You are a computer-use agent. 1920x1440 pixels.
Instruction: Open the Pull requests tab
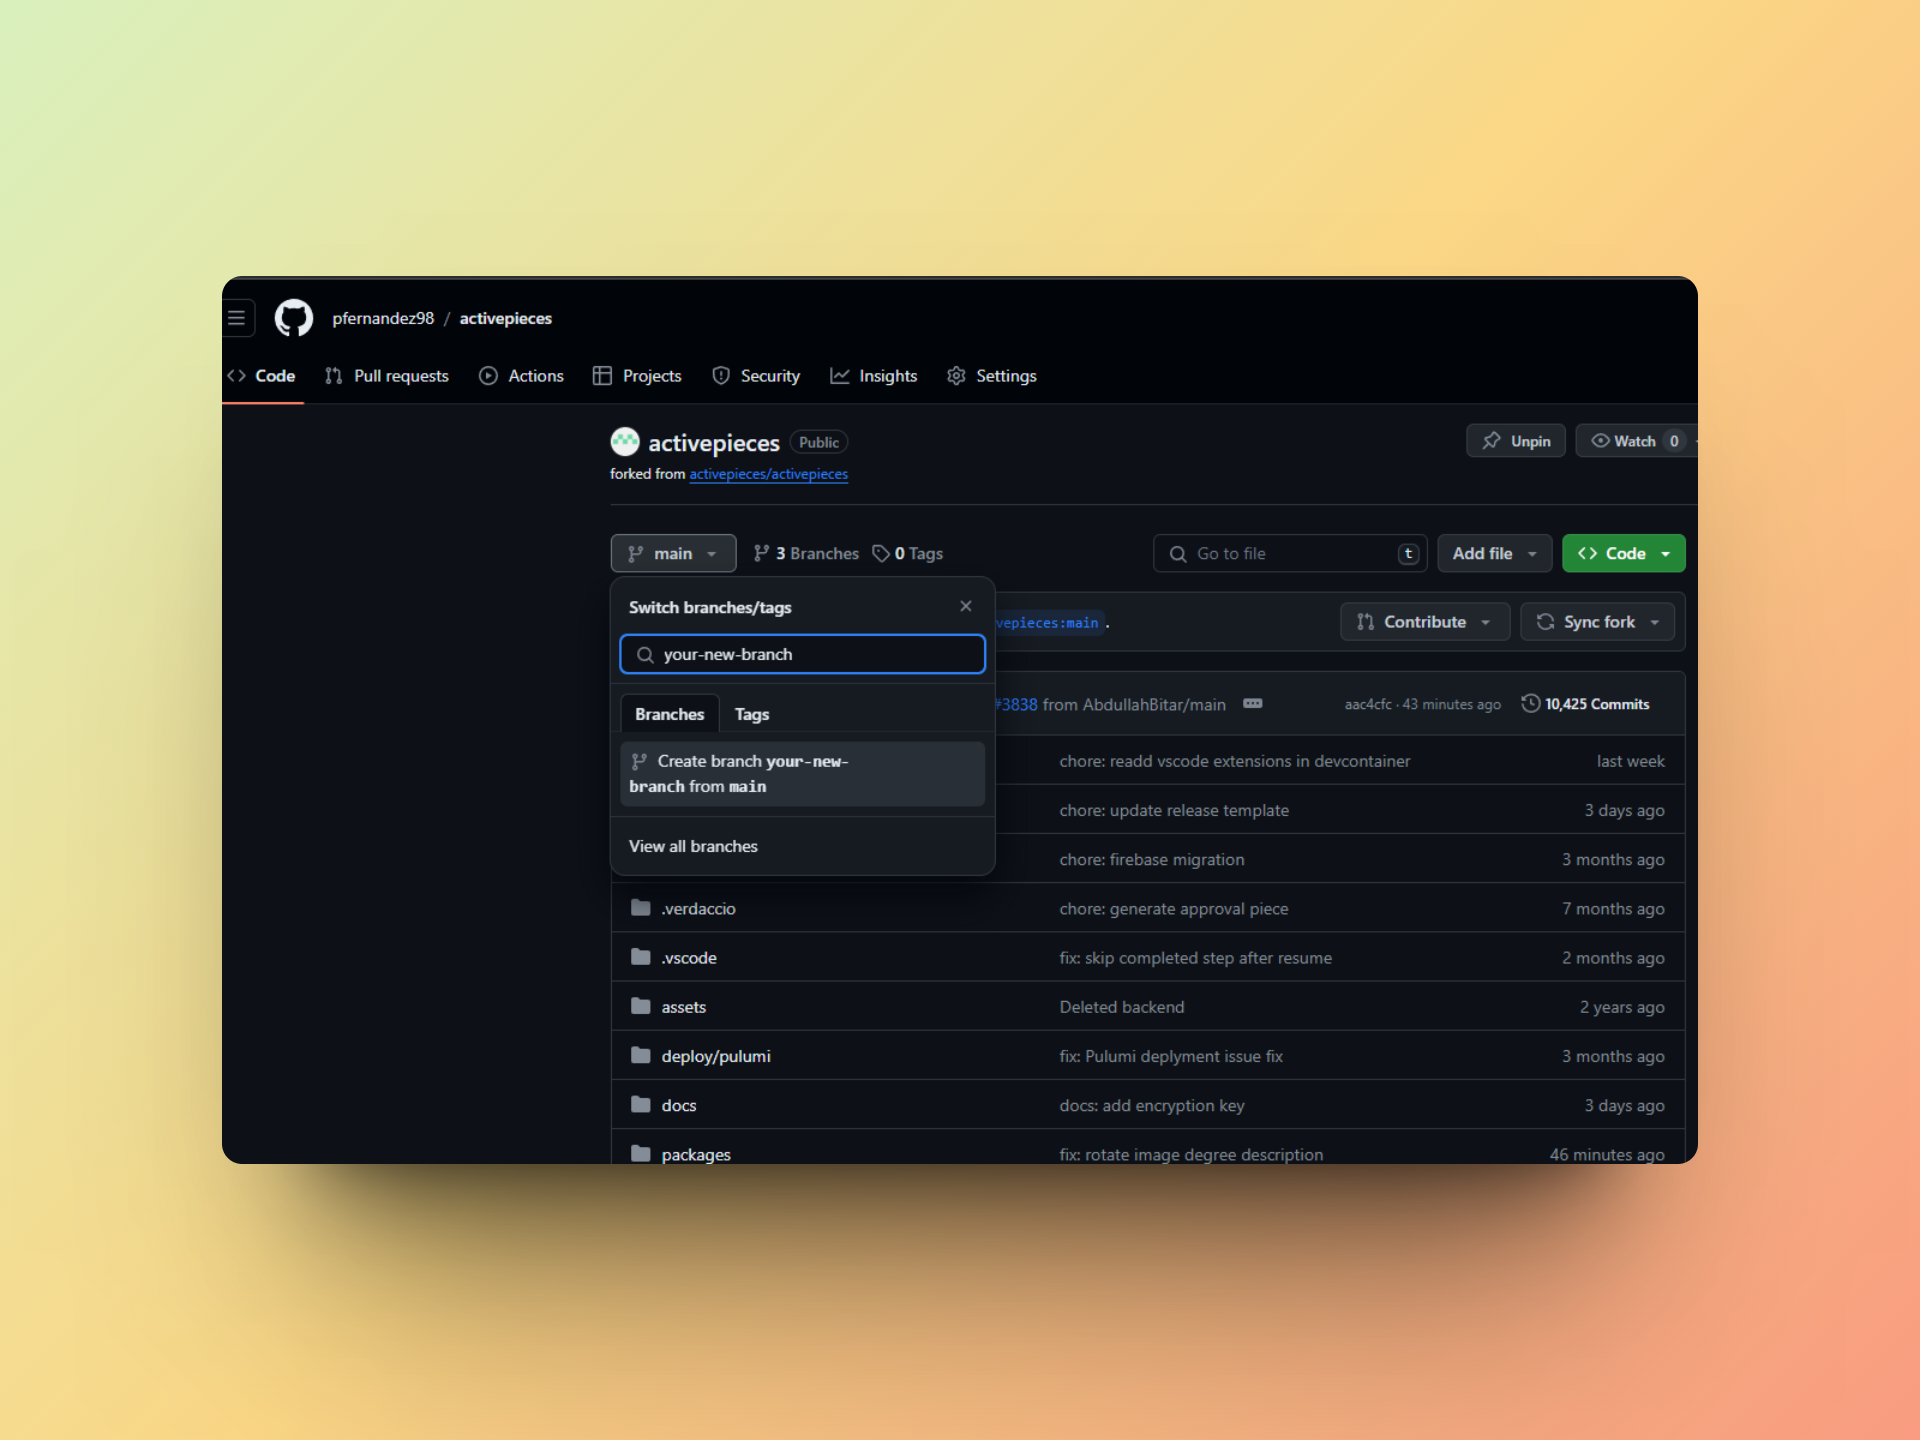[x=387, y=376]
